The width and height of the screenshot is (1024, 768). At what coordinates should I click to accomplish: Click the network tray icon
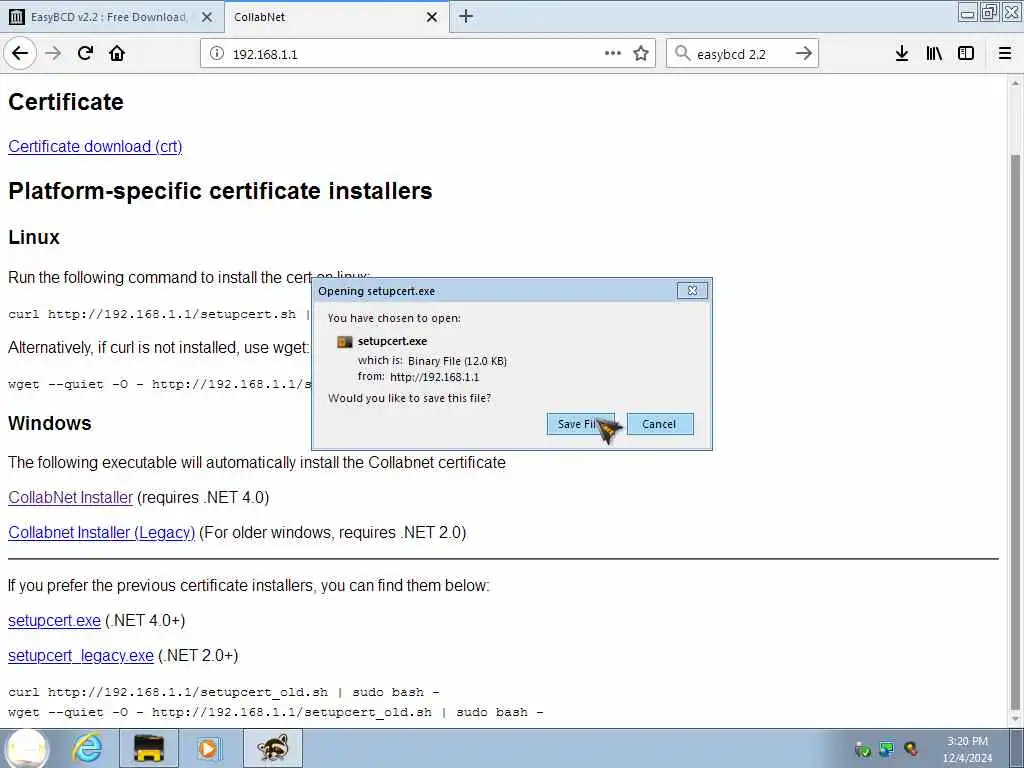pos(887,749)
